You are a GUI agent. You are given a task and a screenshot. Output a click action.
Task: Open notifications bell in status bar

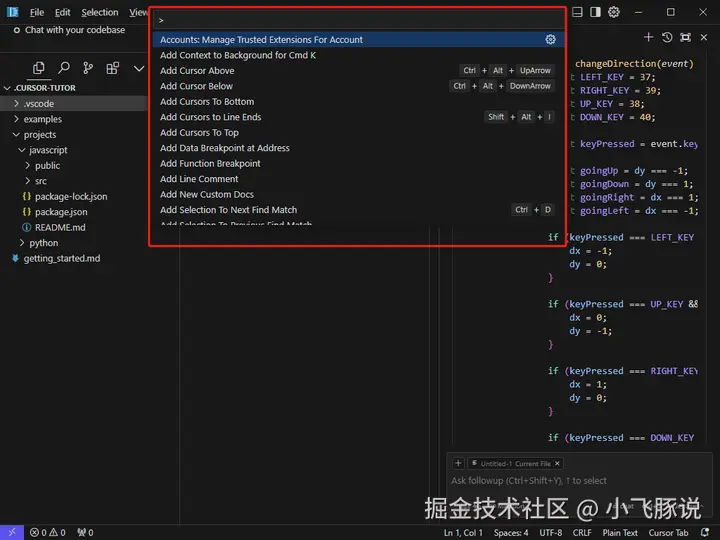click(705, 533)
